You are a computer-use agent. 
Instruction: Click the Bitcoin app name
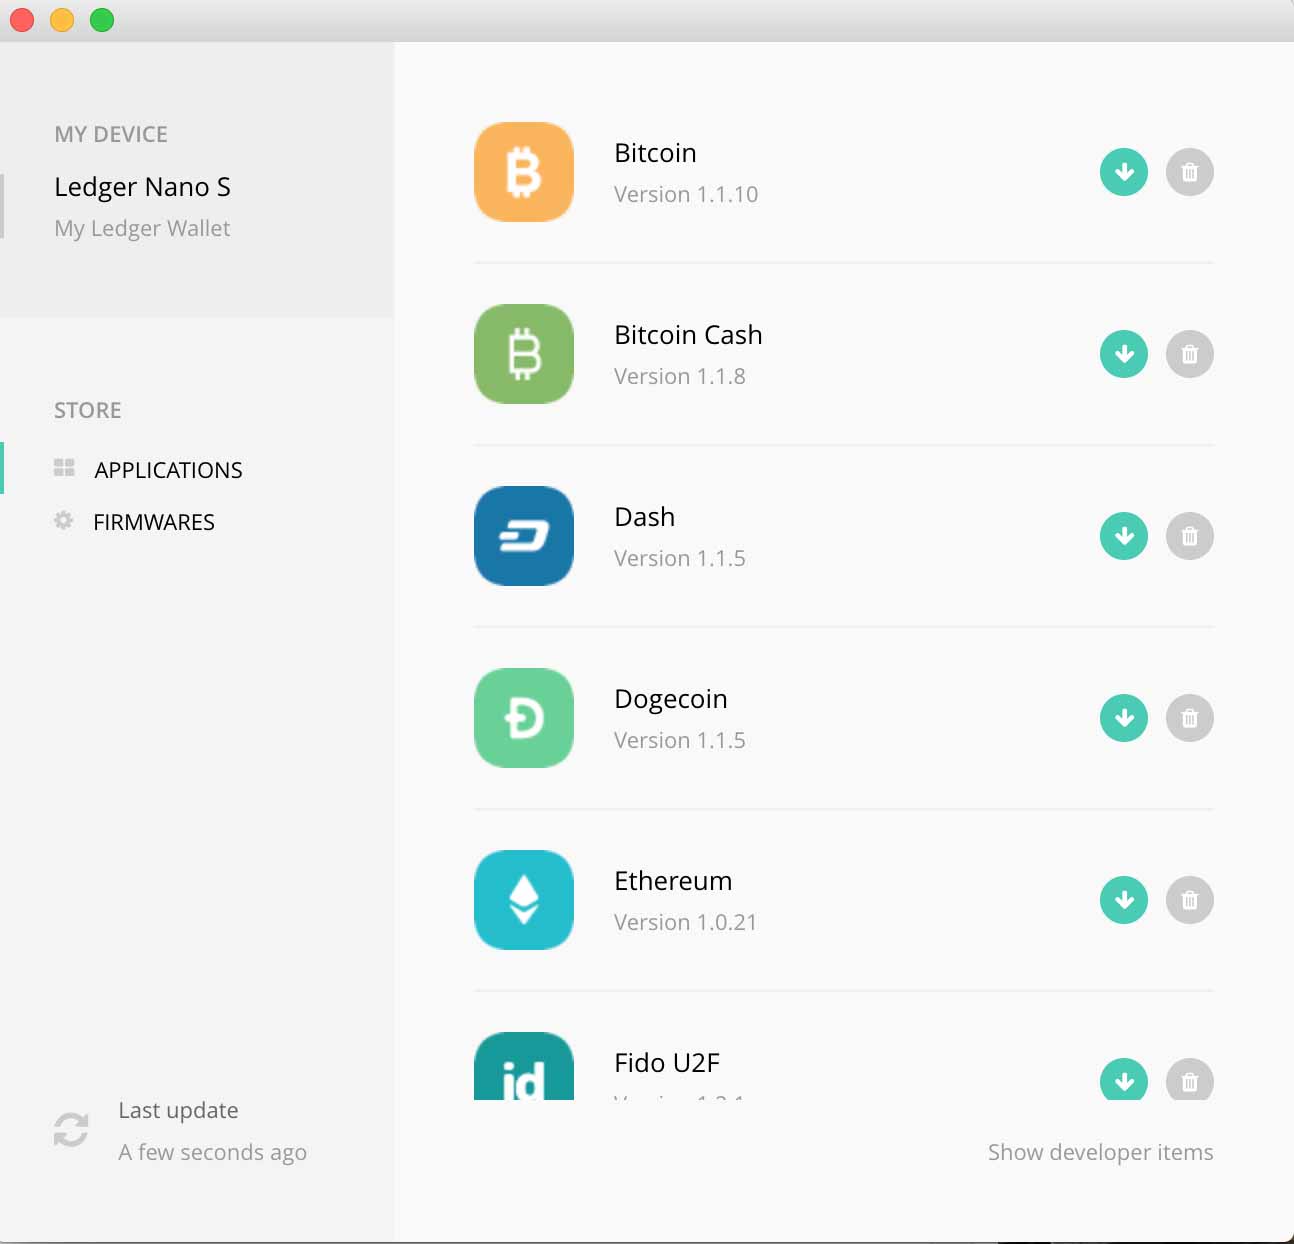tap(655, 153)
